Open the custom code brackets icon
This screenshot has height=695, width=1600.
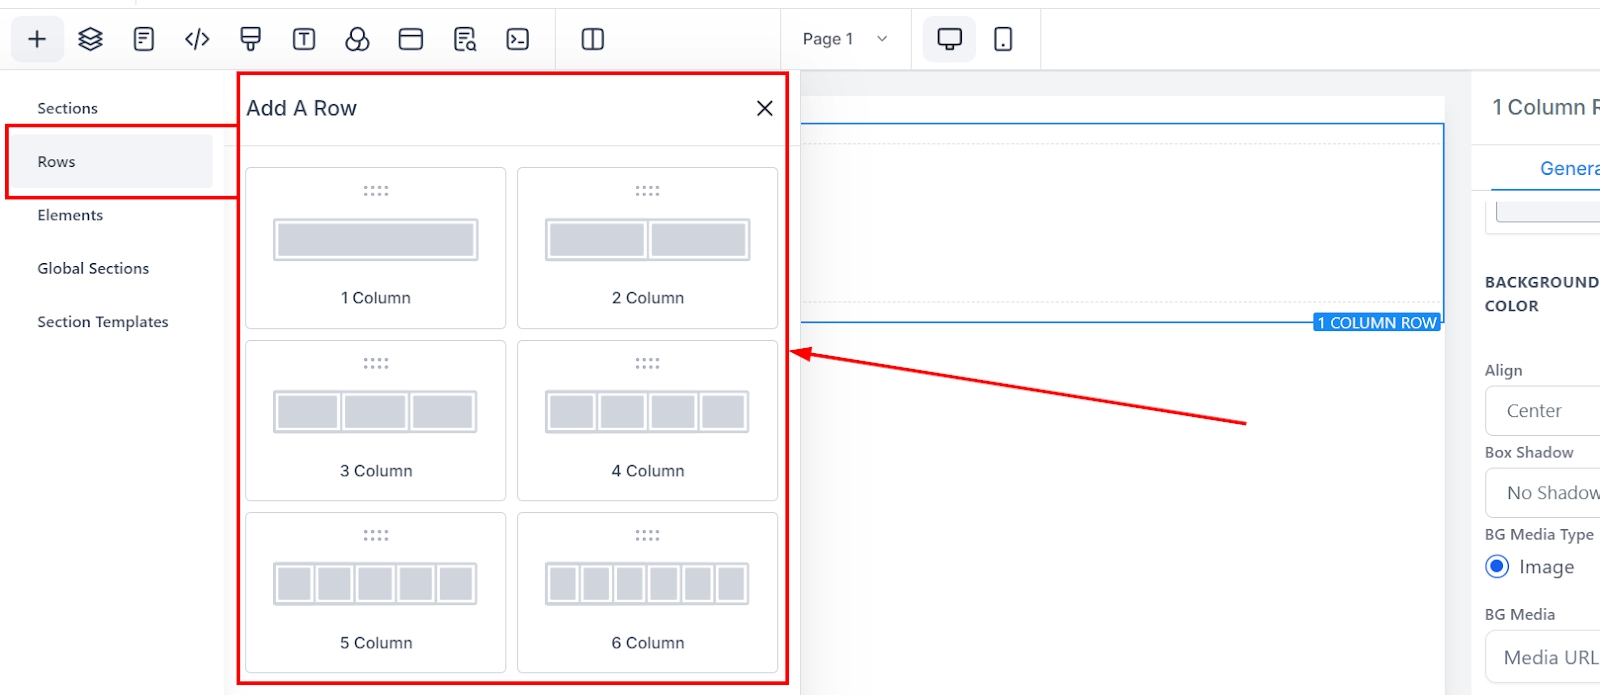click(x=197, y=39)
